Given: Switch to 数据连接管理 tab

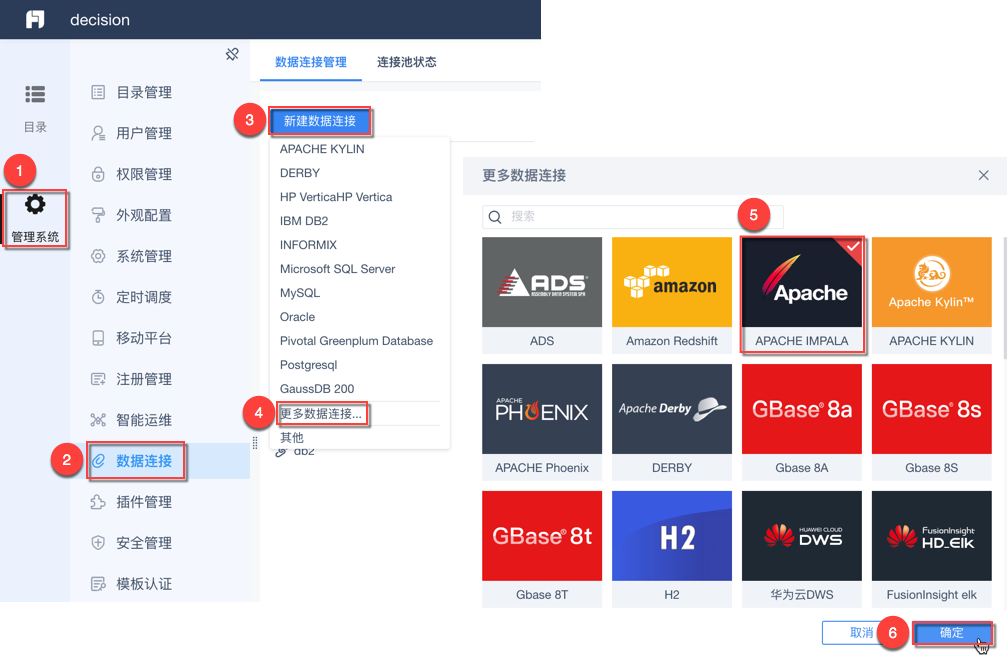Looking at the screenshot, I should 311,62.
